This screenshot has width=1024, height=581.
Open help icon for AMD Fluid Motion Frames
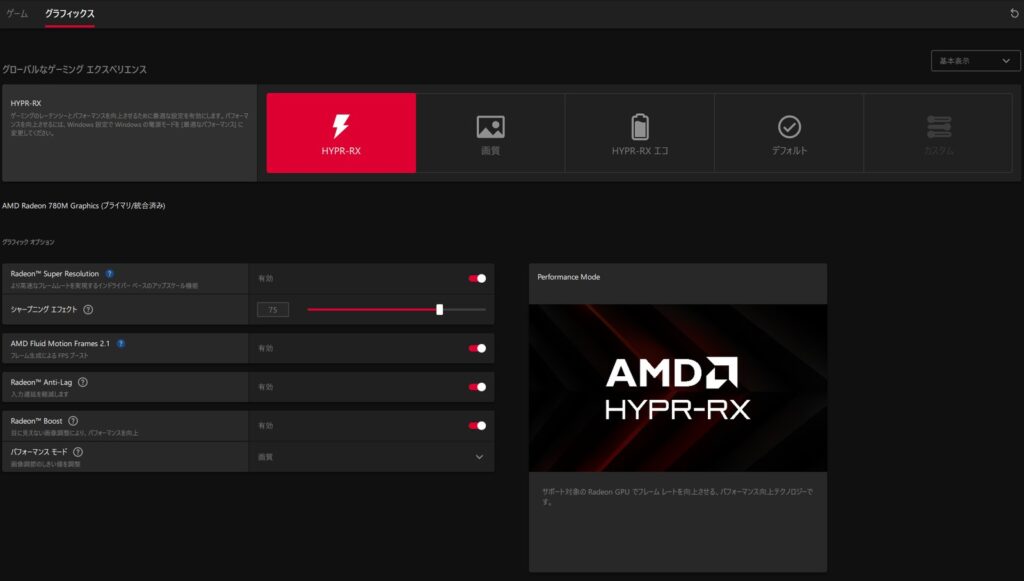tap(121, 343)
